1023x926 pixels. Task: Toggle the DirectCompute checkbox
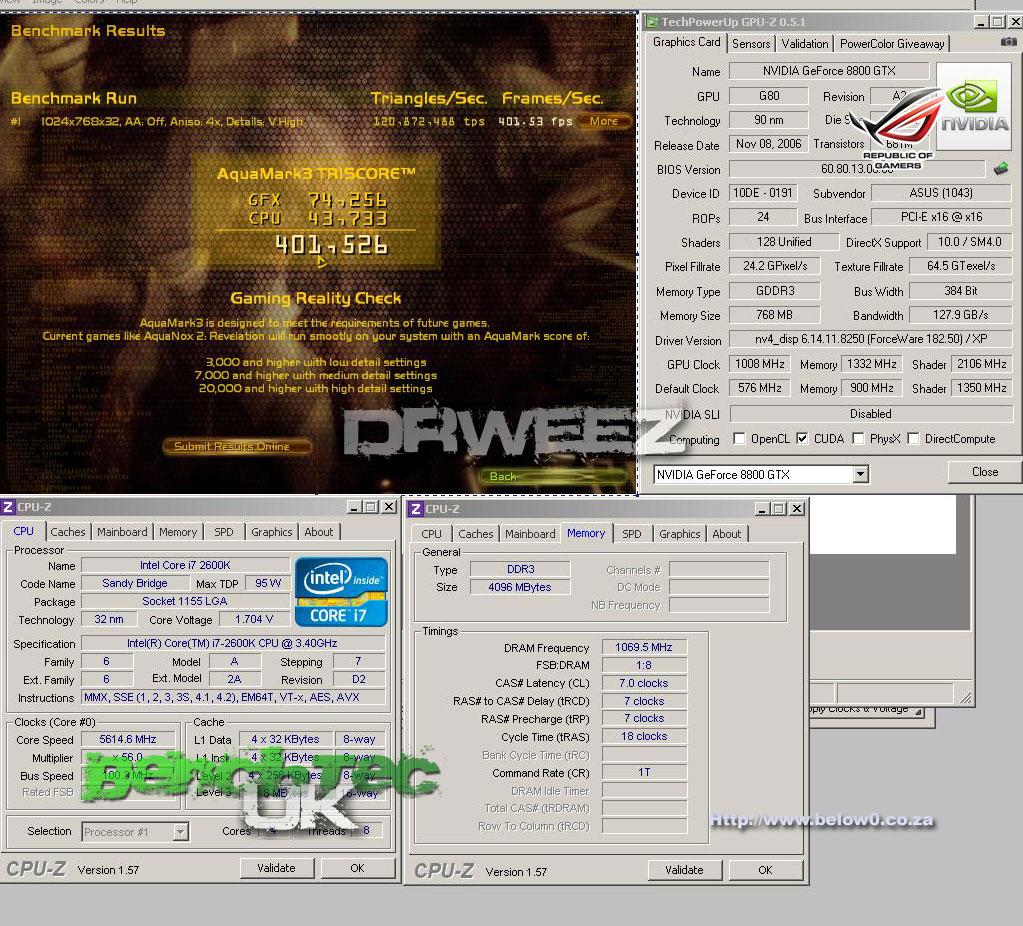[913, 439]
